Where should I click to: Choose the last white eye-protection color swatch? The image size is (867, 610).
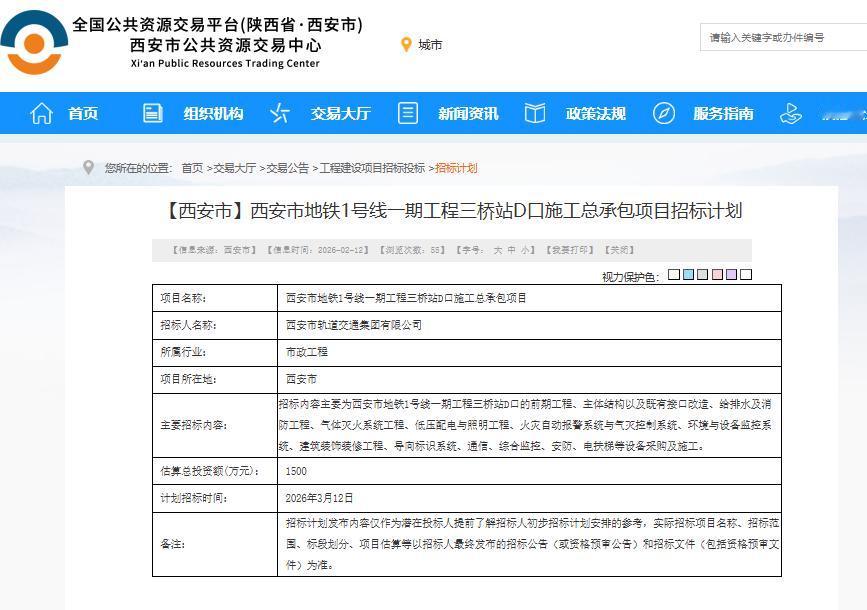point(746,274)
